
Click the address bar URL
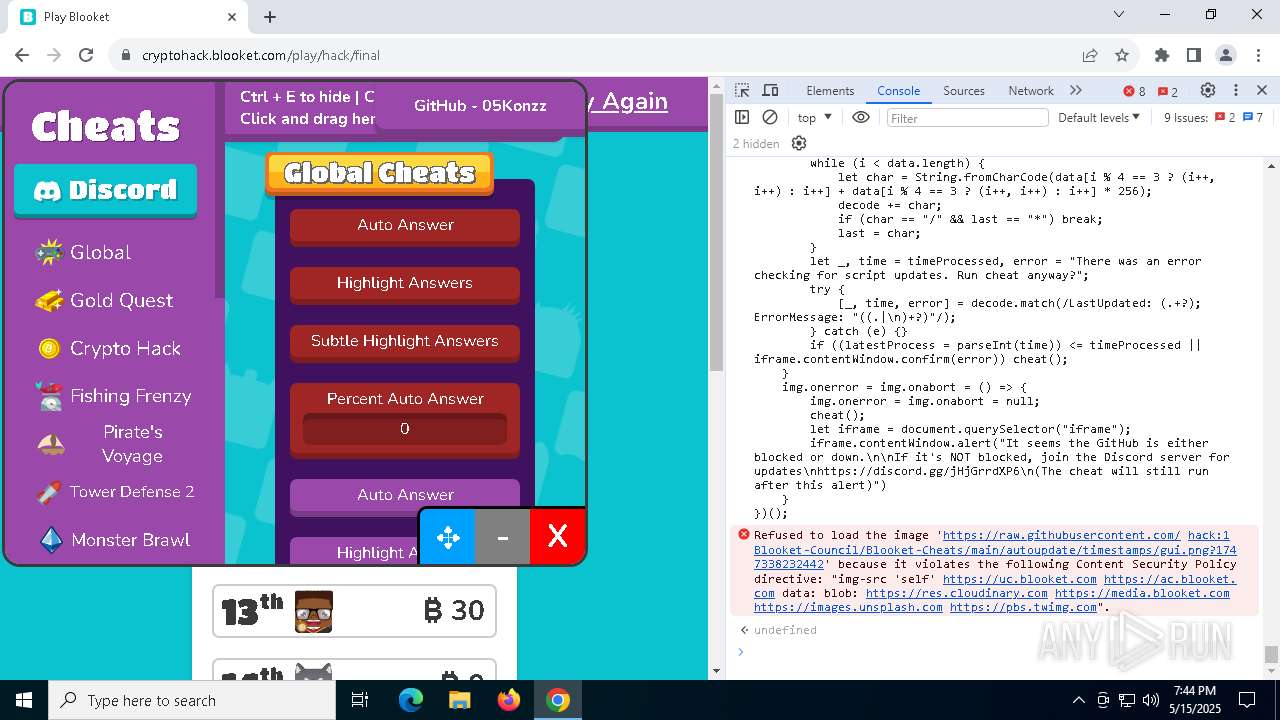(x=261, y=55)
